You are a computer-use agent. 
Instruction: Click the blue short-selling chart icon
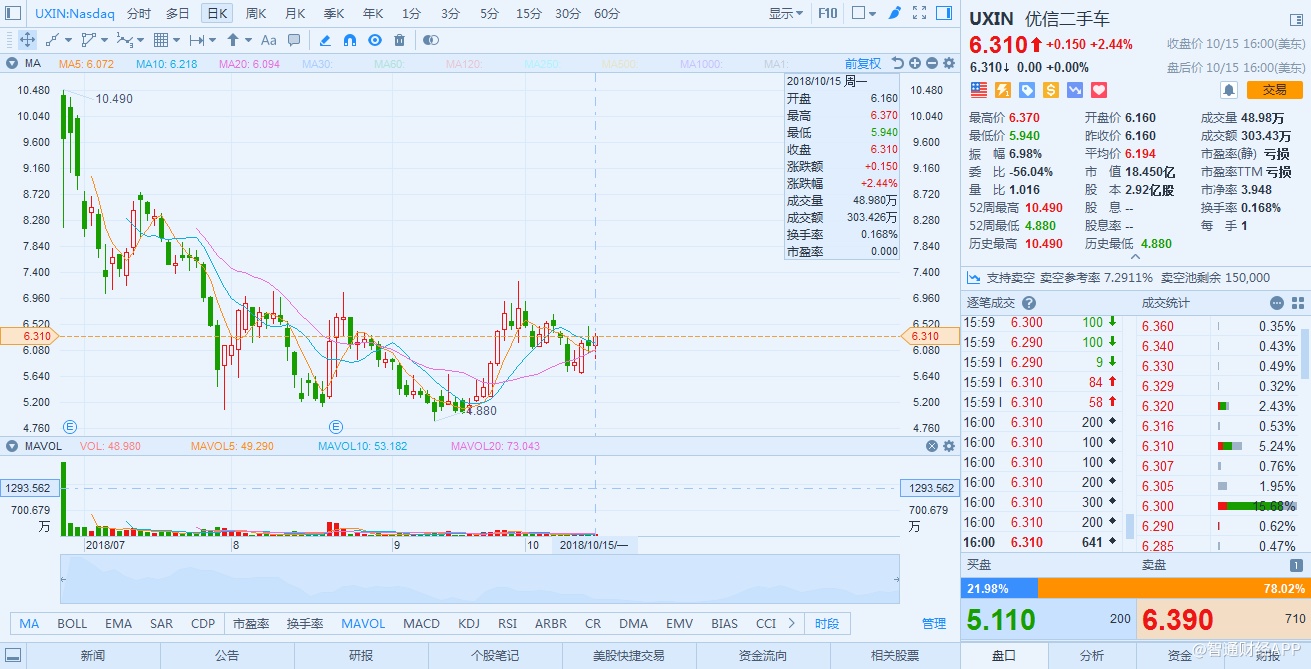(x=1075, y=90)
